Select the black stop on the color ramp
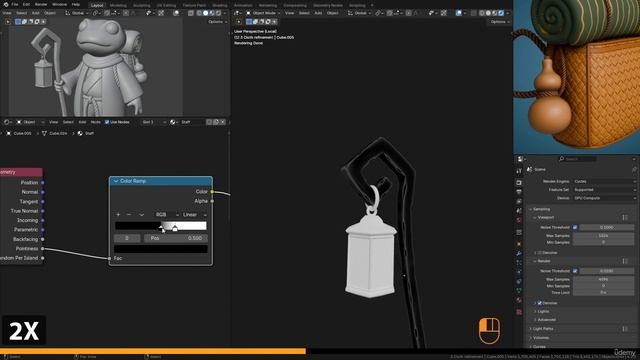The width and height of the screenshot is (640, 360). 161,228
